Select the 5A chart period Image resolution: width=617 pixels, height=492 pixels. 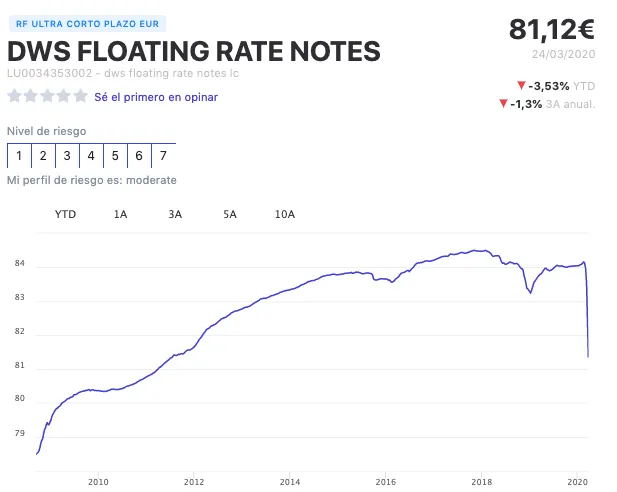tap(230, 214)
